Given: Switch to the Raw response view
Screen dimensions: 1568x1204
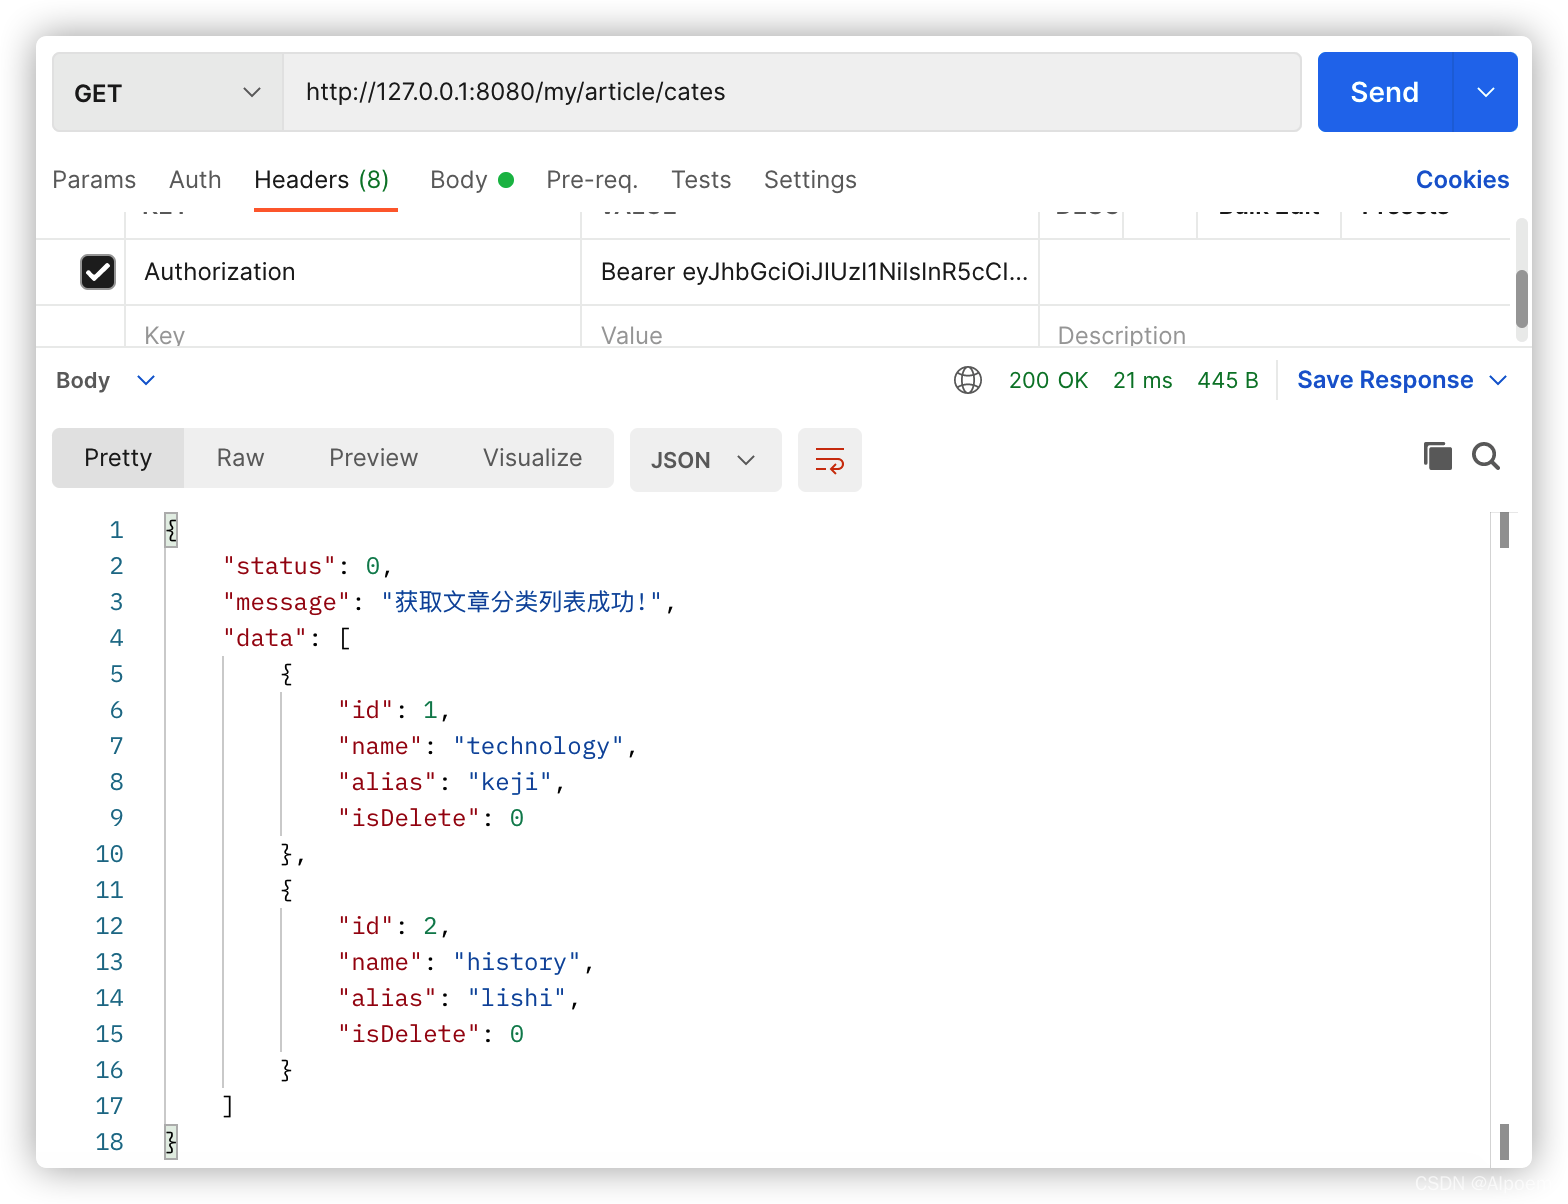Looking at the screenshot, I should point(241,458).
